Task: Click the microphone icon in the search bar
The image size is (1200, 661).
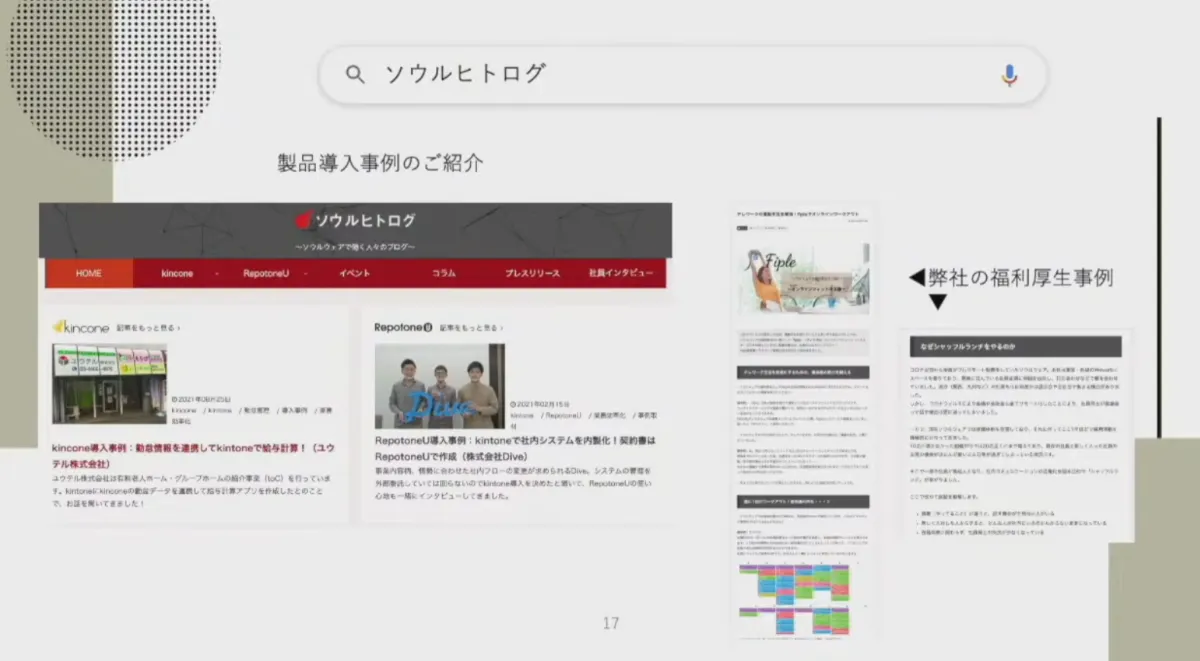Action: 1010,74
